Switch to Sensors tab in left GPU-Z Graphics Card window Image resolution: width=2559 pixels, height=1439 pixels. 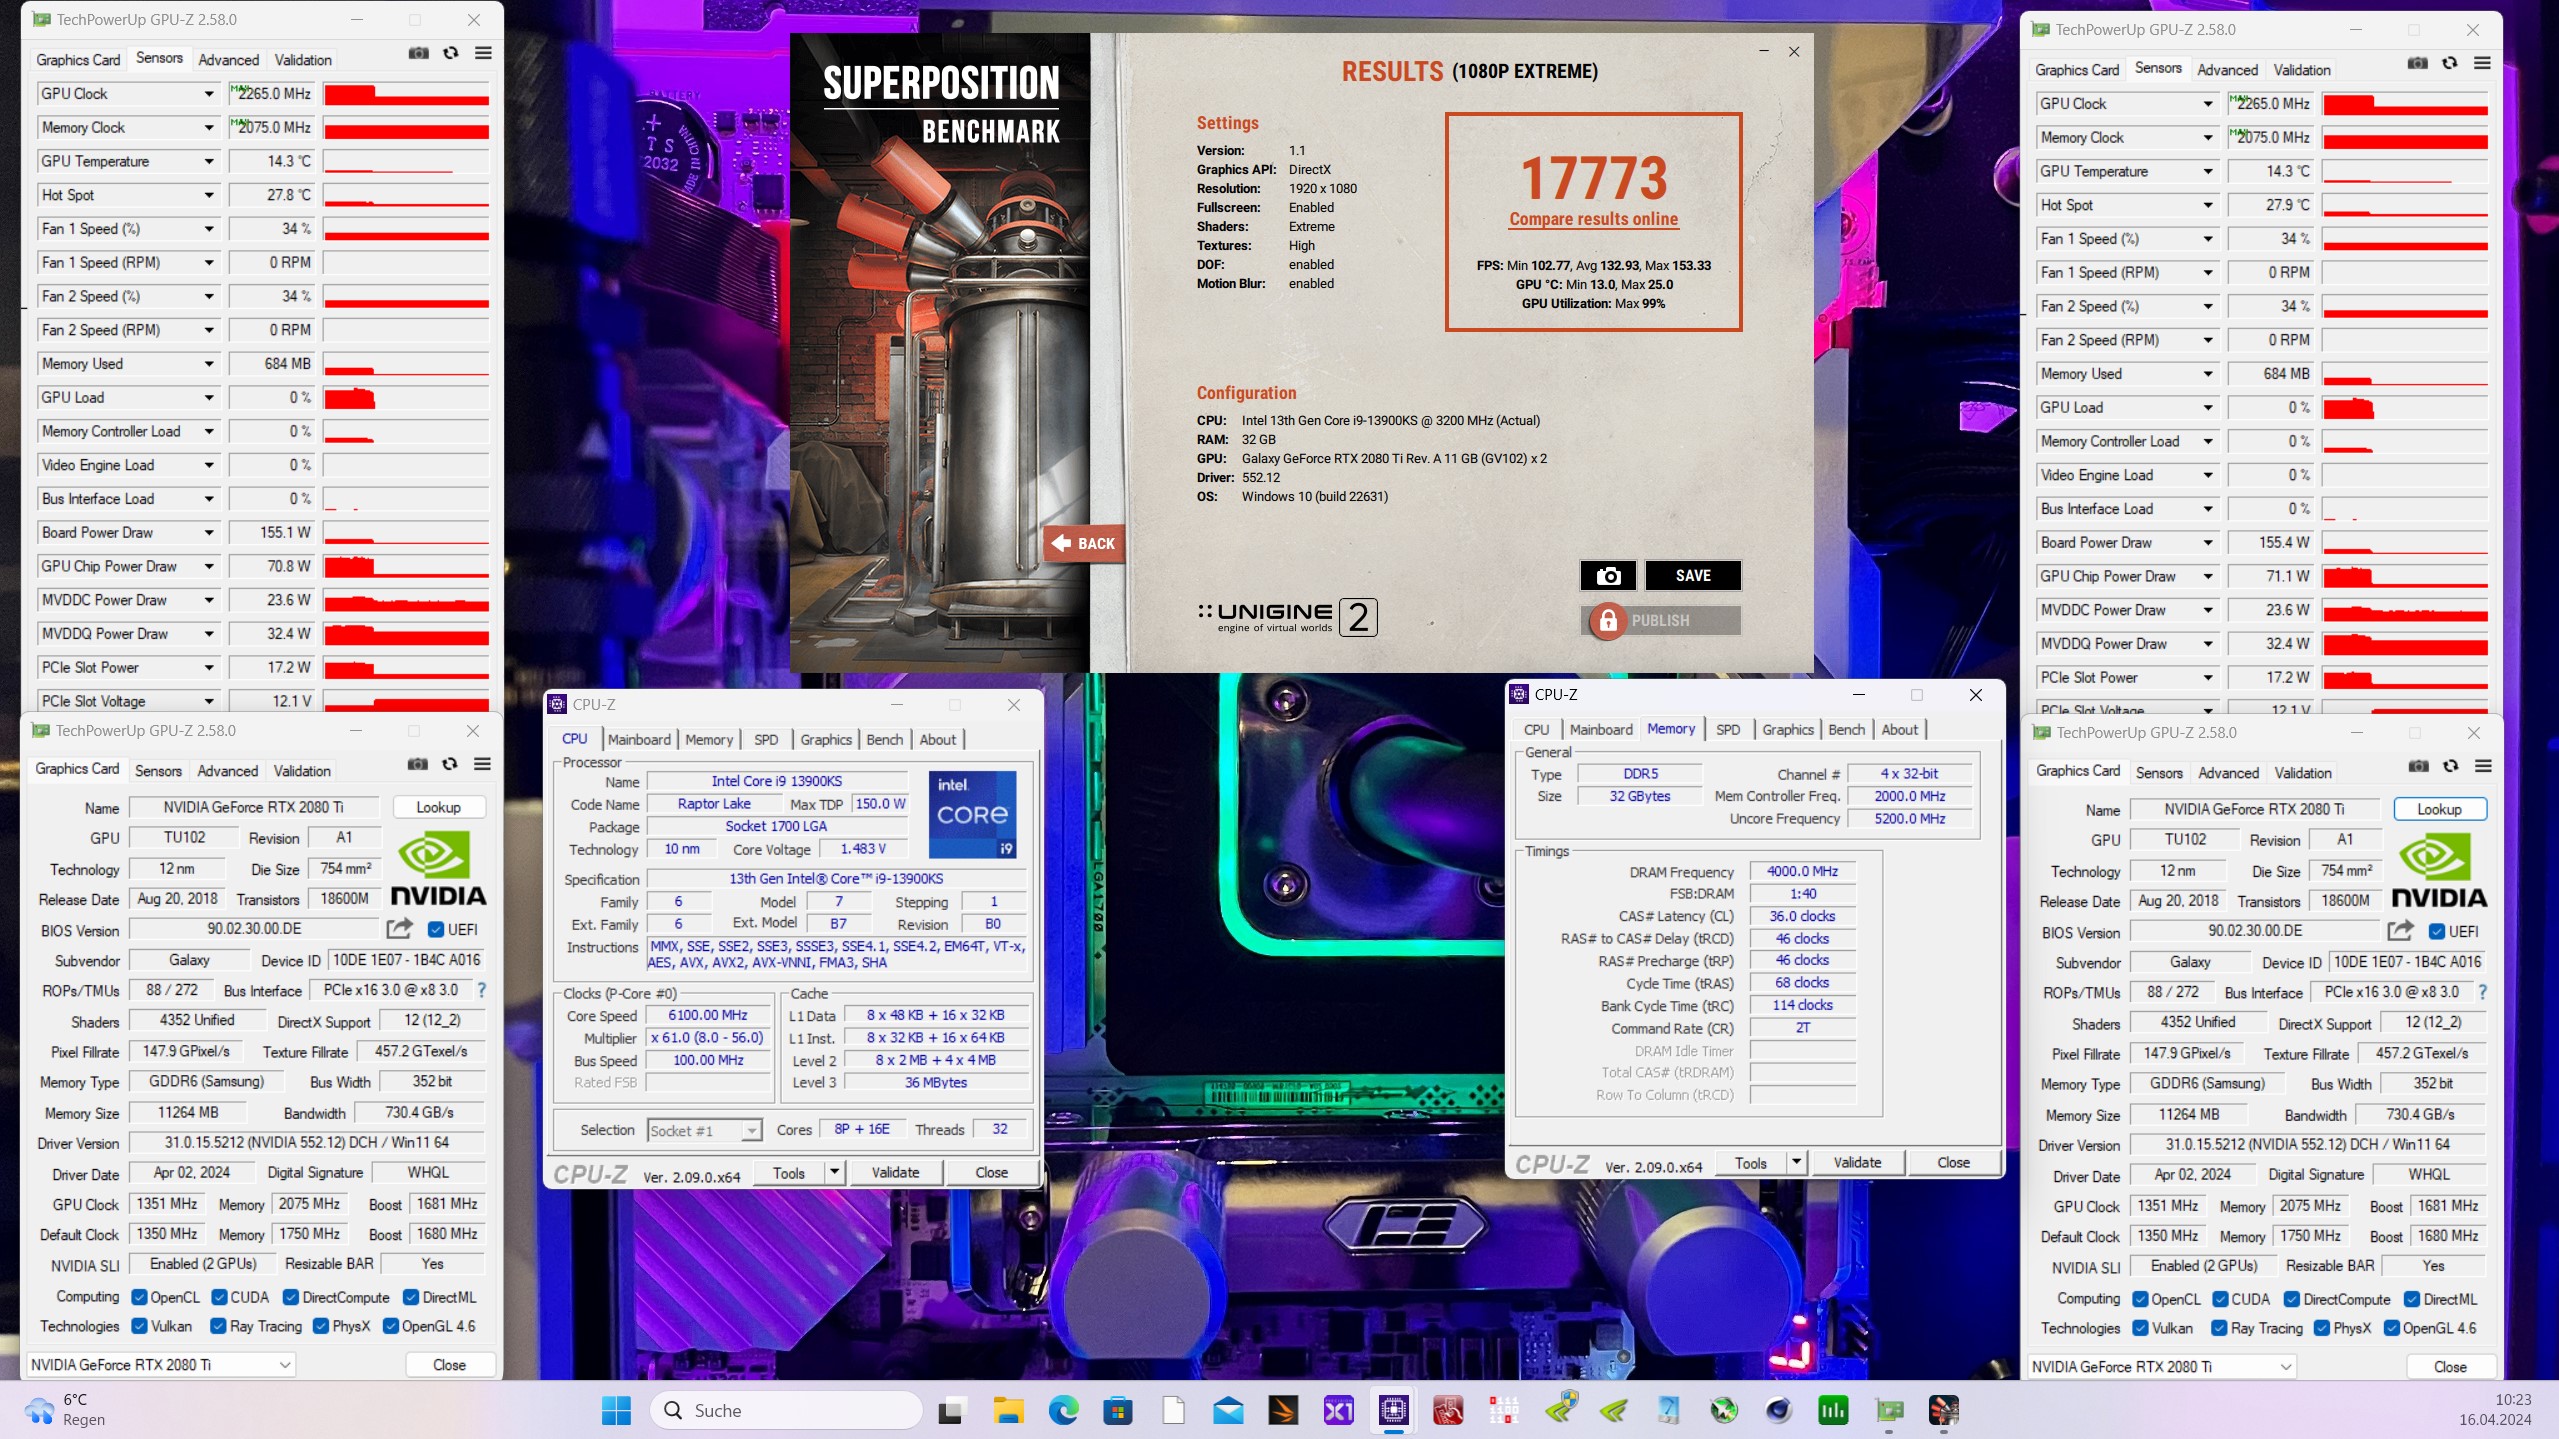(158, 771)
